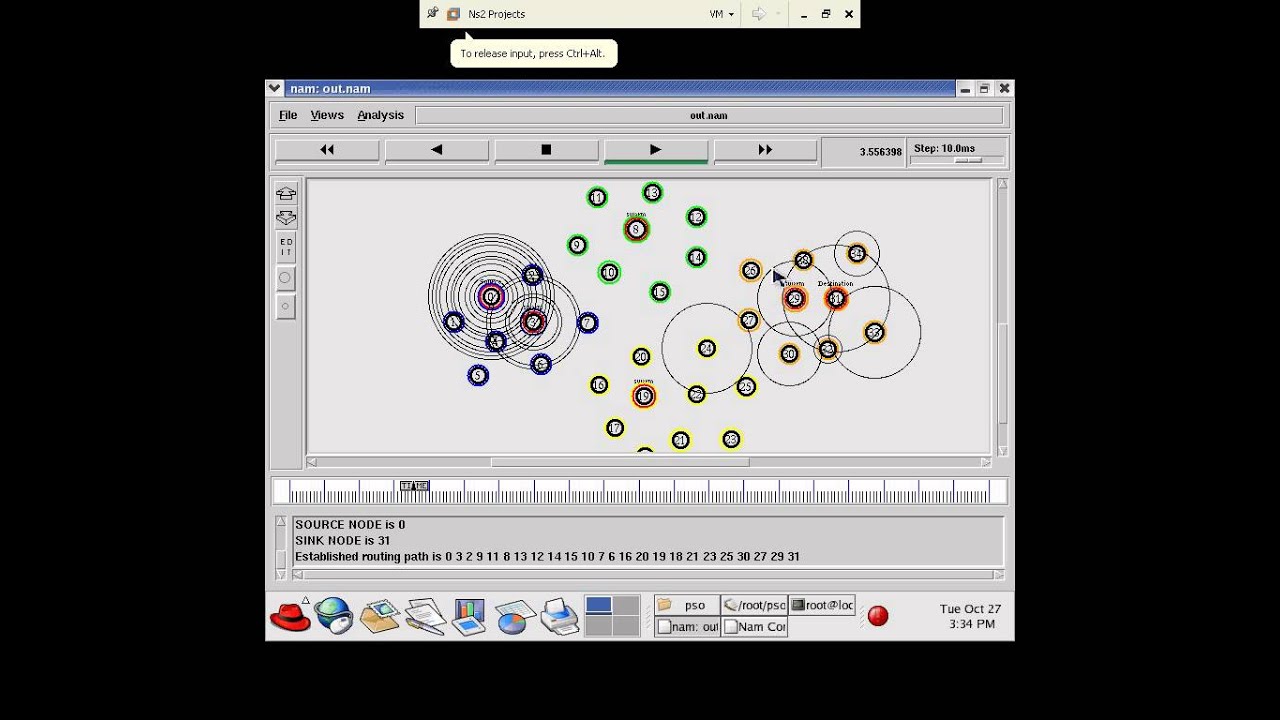Viewport: 1280px width, 720px height.
Task: Select source node 0
Action: click(490, 296)
